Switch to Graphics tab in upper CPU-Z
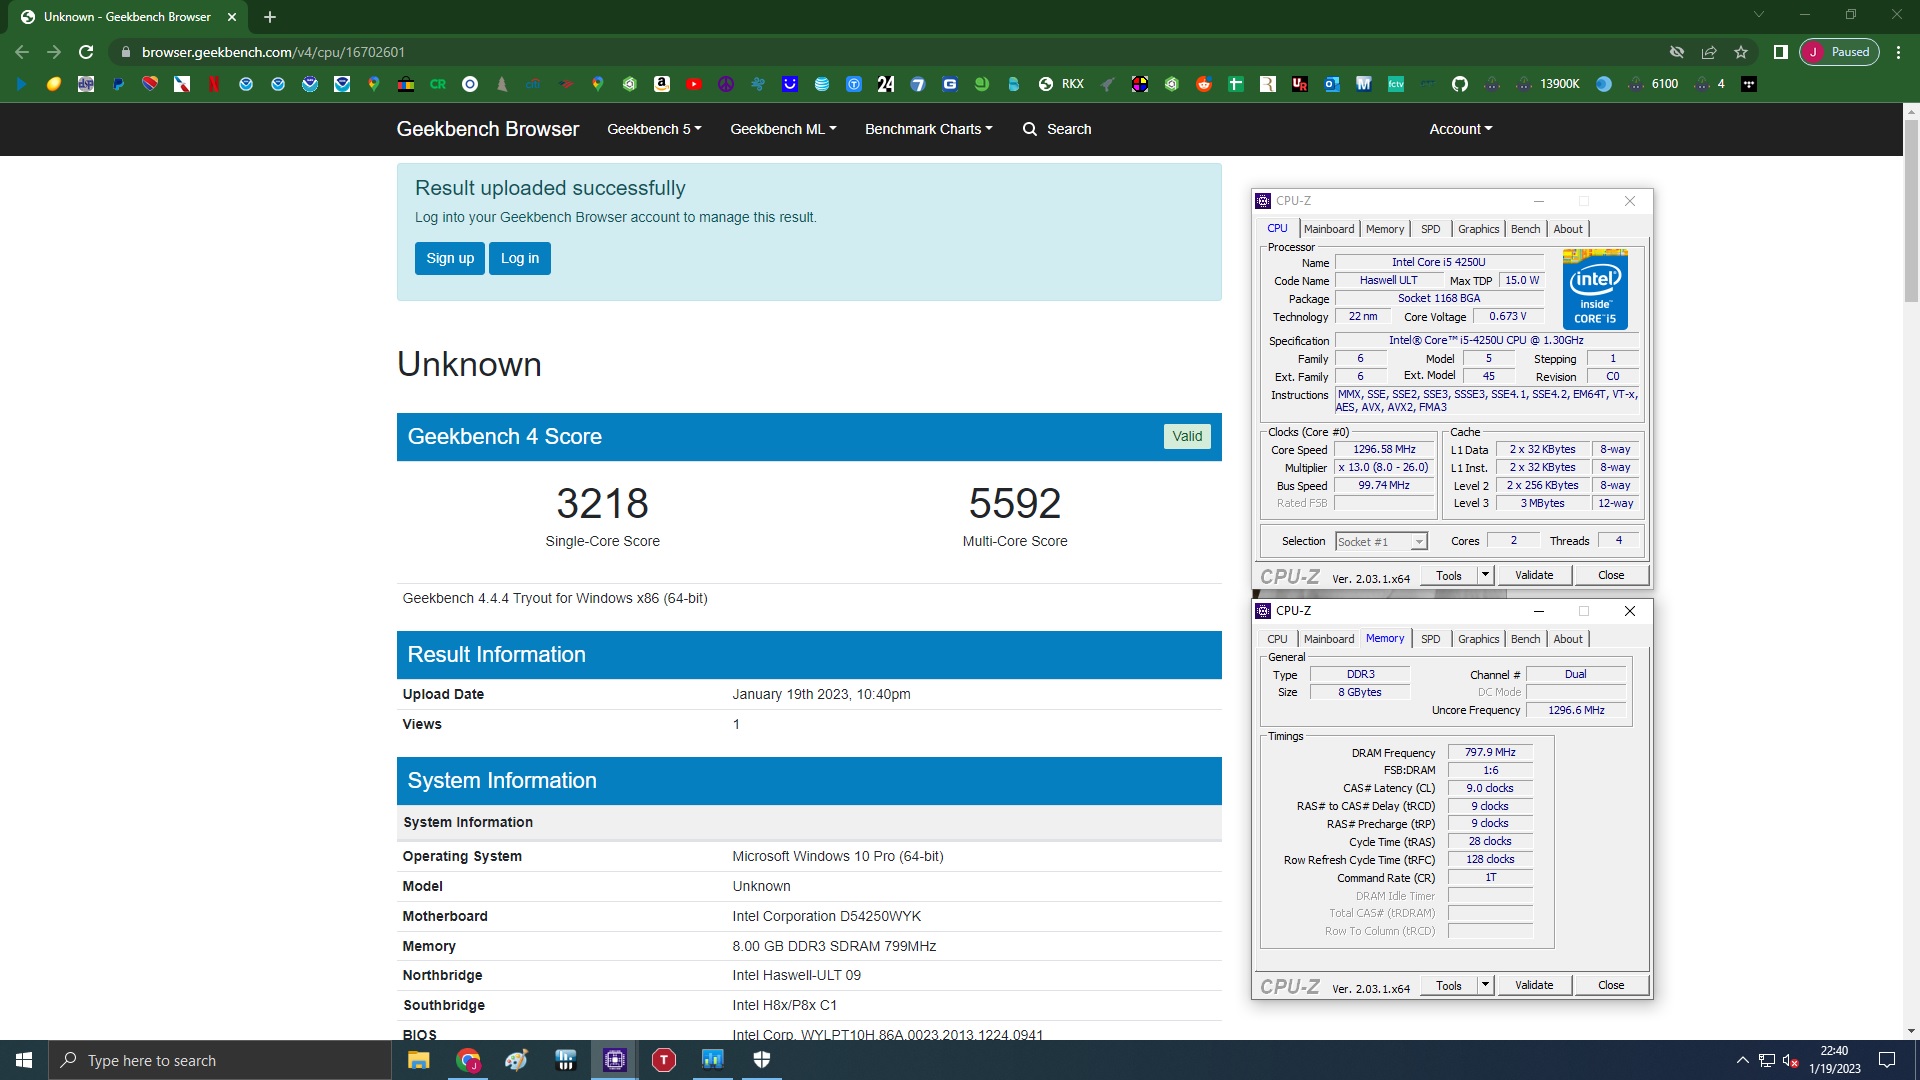1920x1080 pixels. click(1478, 229)
